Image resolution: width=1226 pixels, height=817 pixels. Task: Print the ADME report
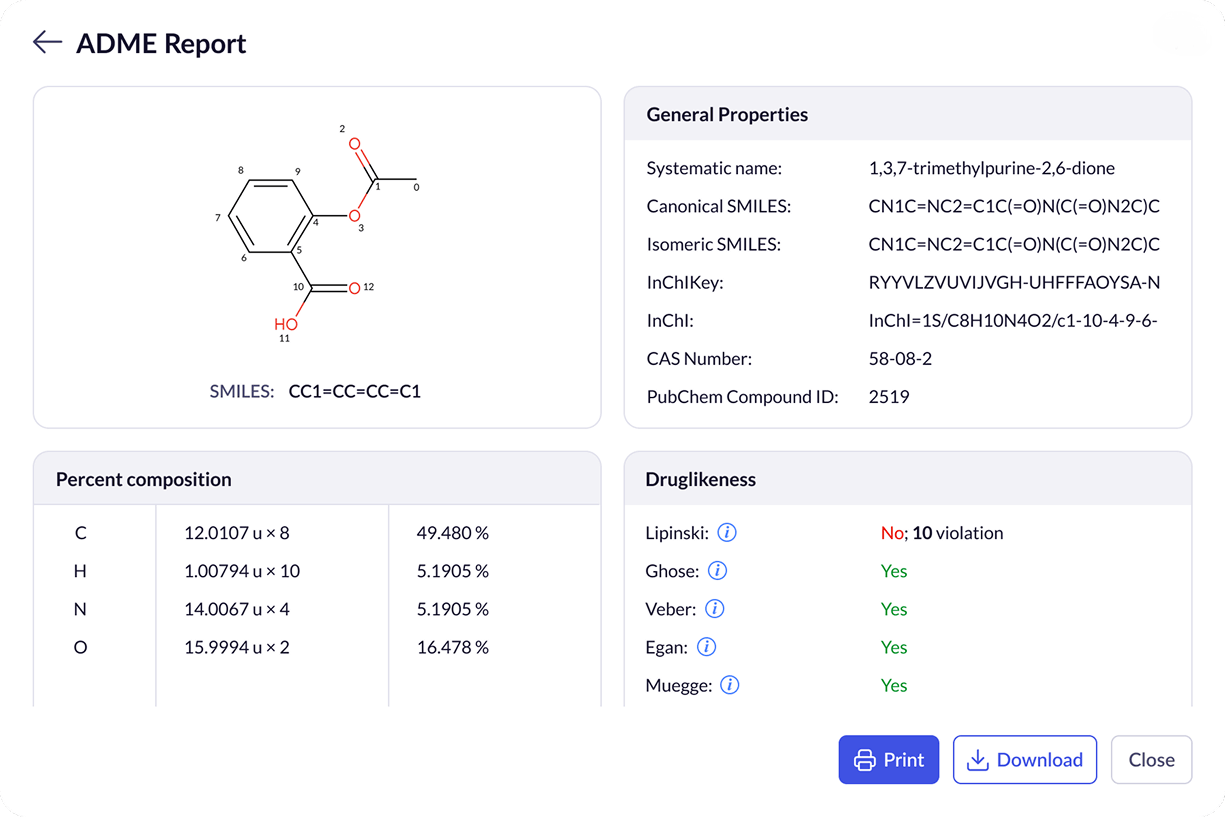(888, 760)
